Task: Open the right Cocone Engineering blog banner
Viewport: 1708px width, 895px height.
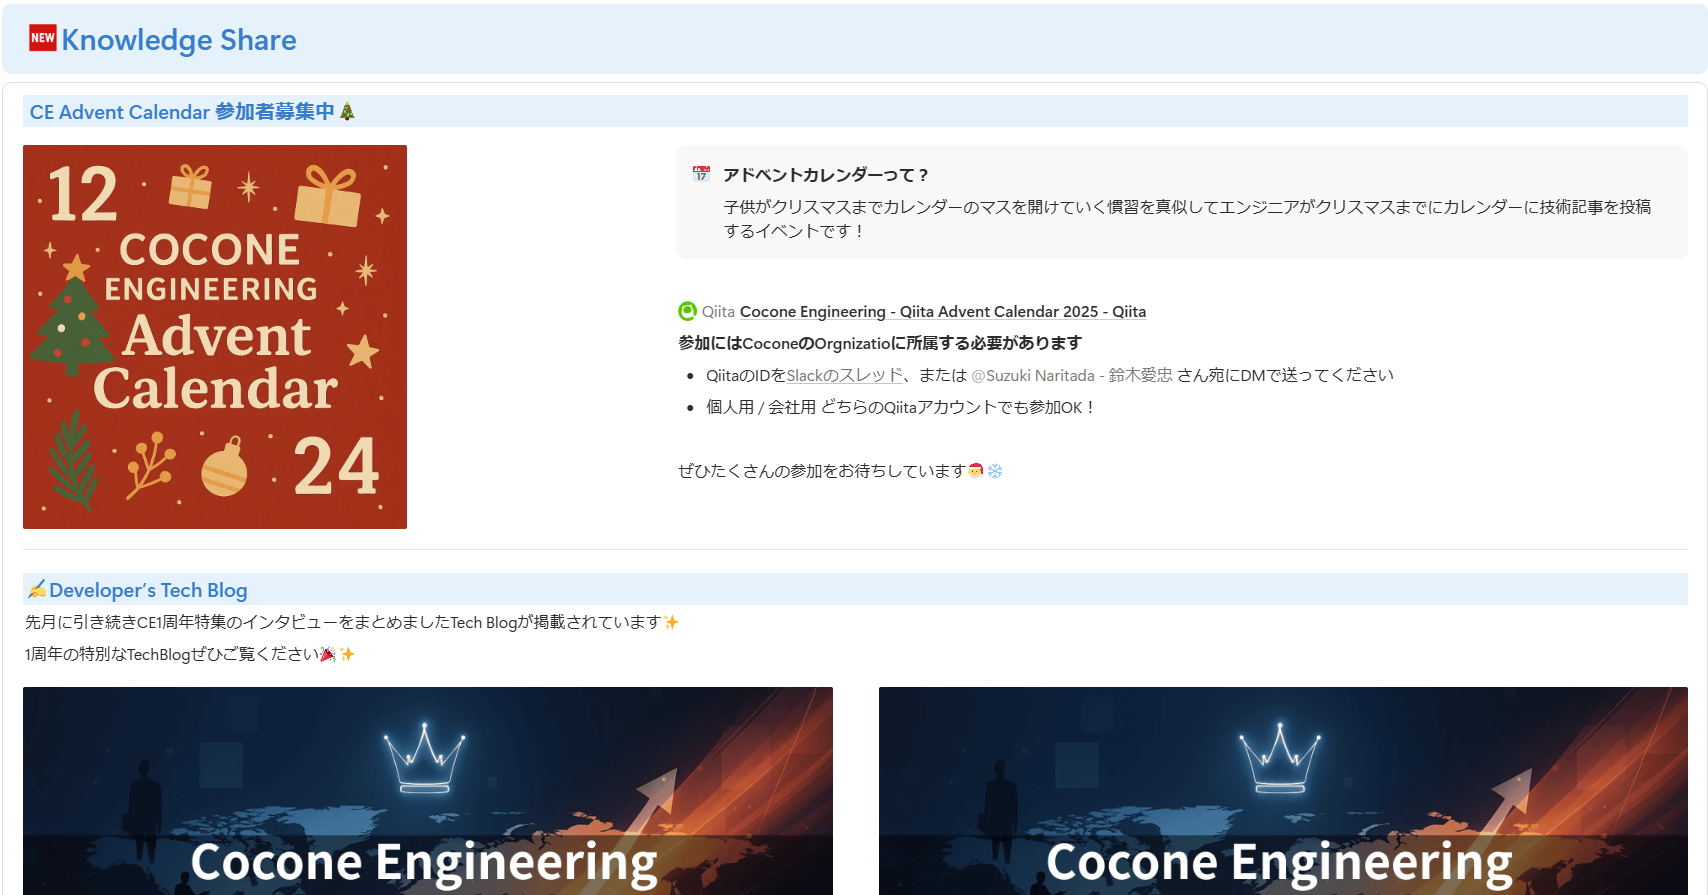Action: coord(1283,791)
